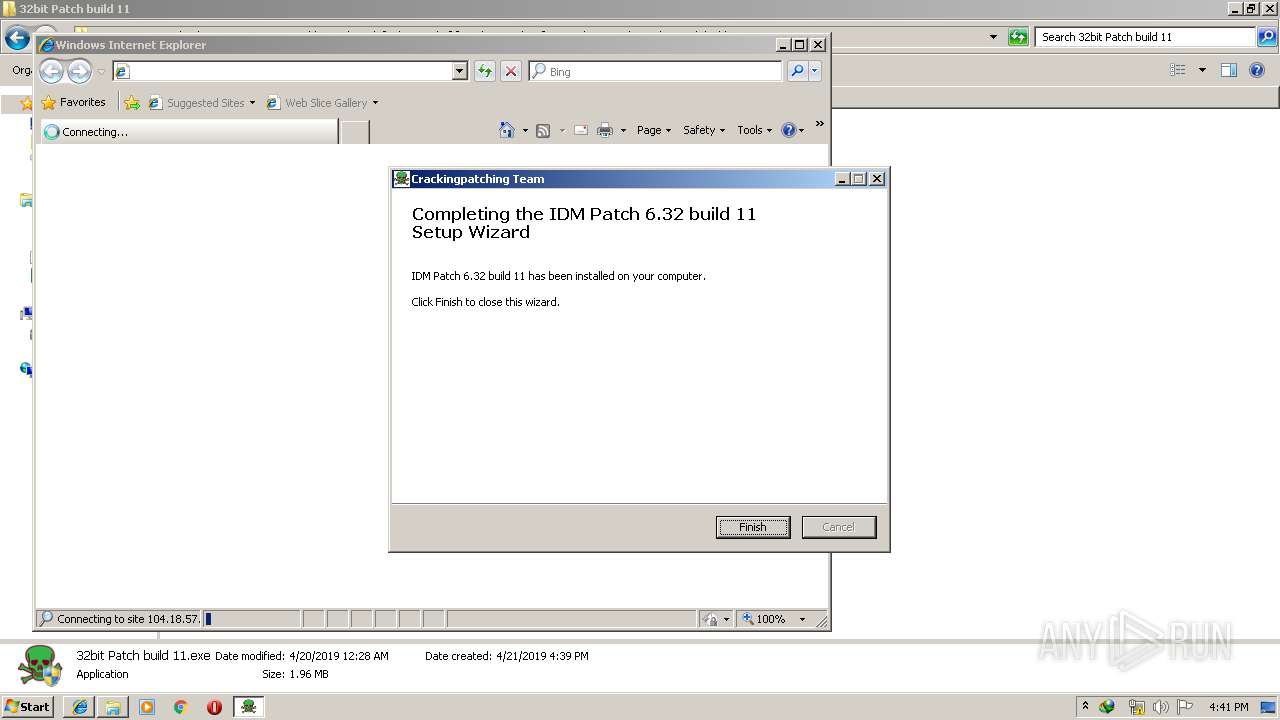The image size is (1280, 720).
Task: Click Add to Favorites Bar icon
Action: click(132, 102)
